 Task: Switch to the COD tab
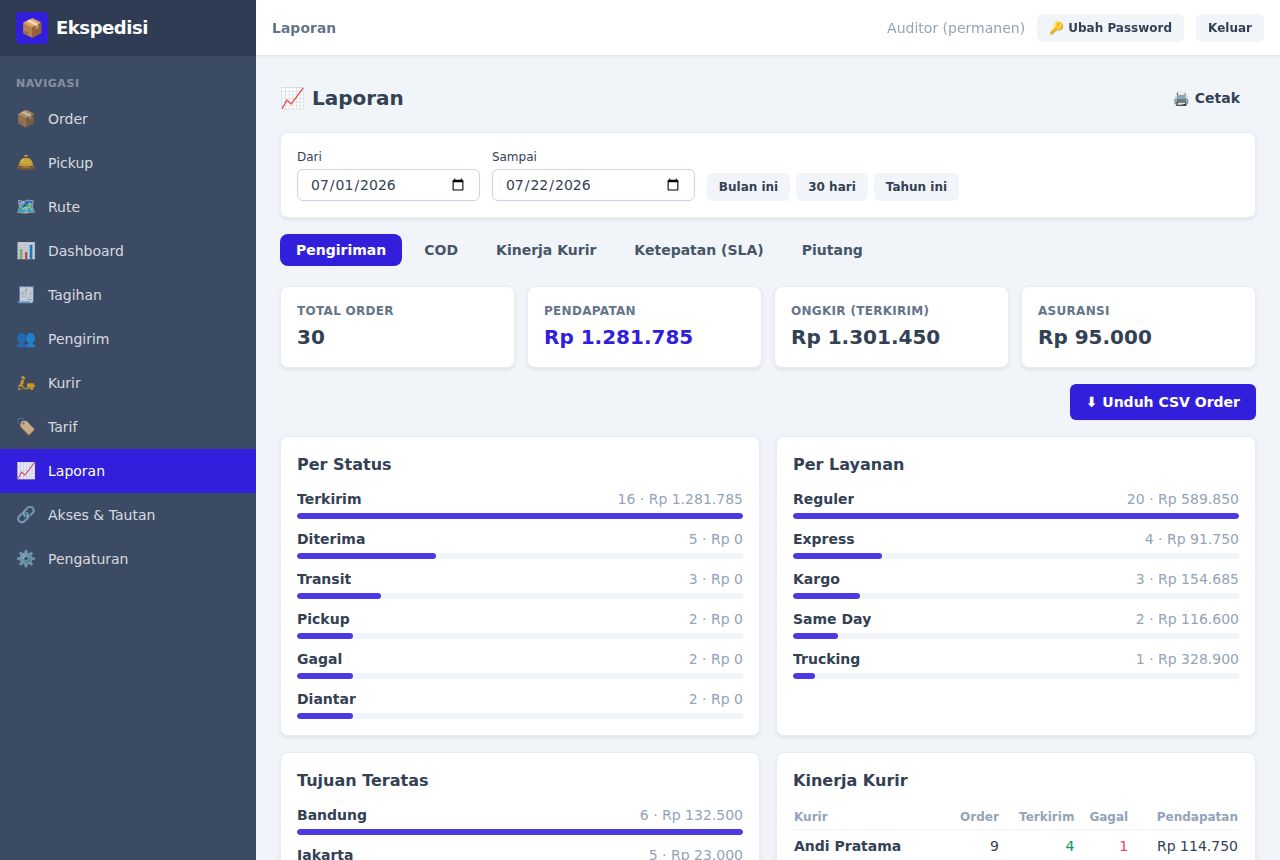(x=441, y=250)
